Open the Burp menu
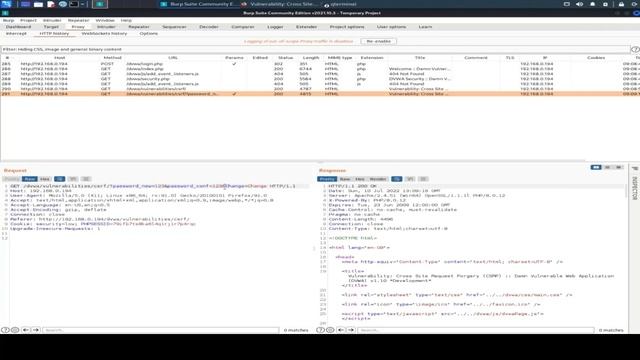This screenshot has height=360, width=640. (x=8, y=20)
